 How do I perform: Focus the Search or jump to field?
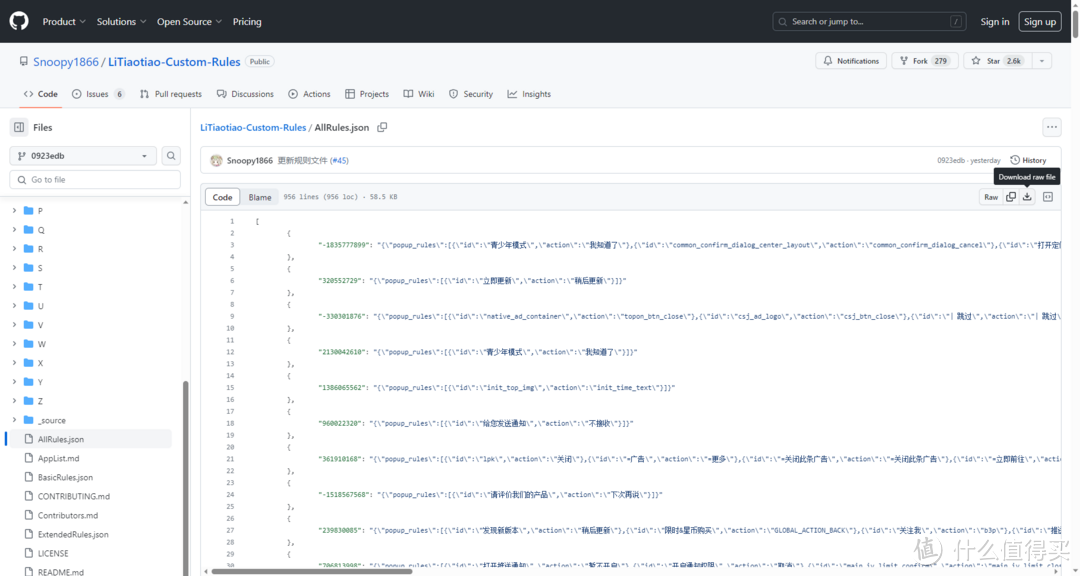click(869, 21)
